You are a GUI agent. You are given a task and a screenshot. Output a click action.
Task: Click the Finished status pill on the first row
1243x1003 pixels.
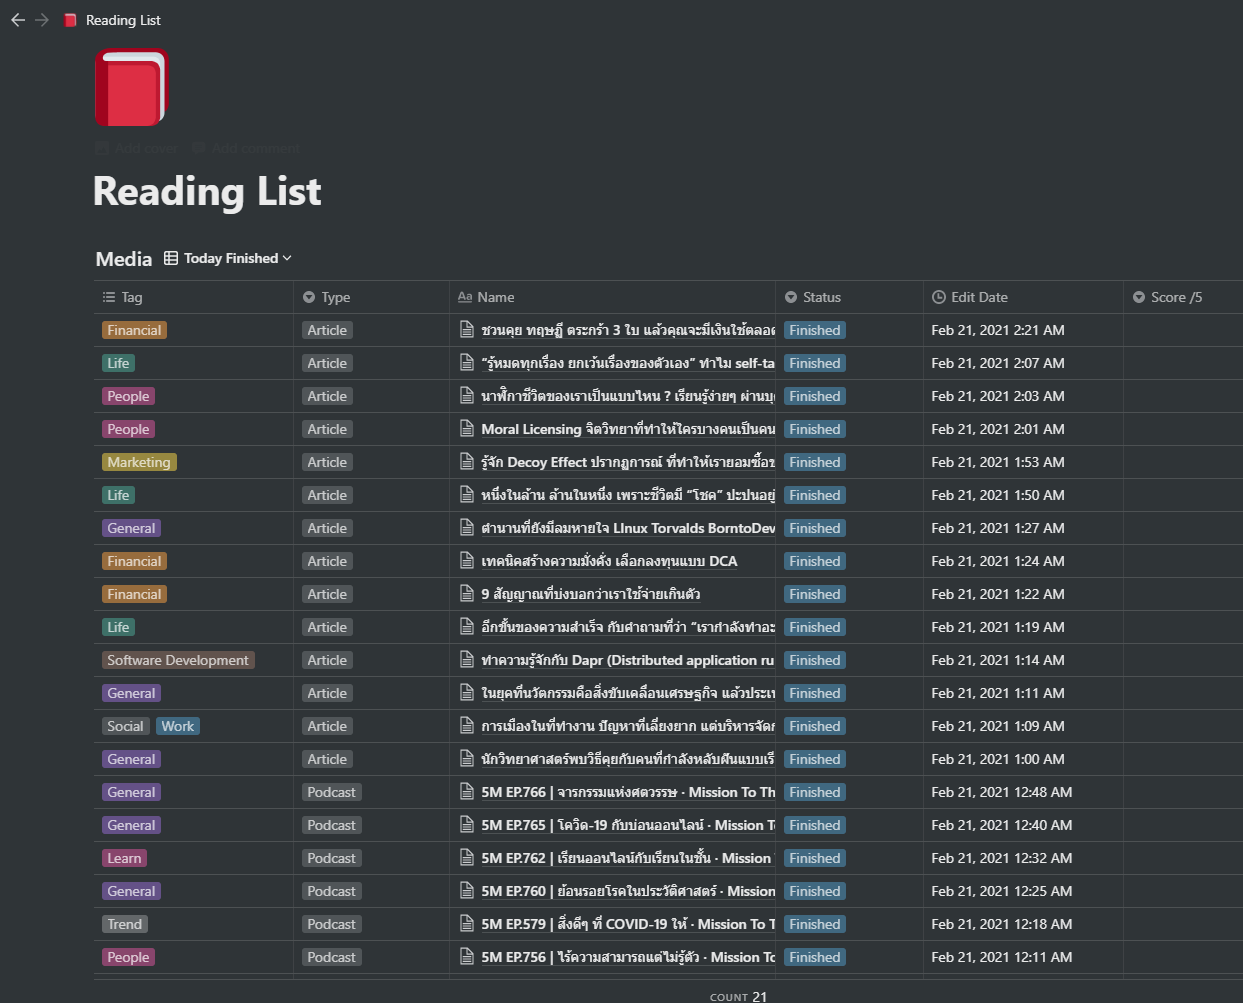[x=814, y=329]
